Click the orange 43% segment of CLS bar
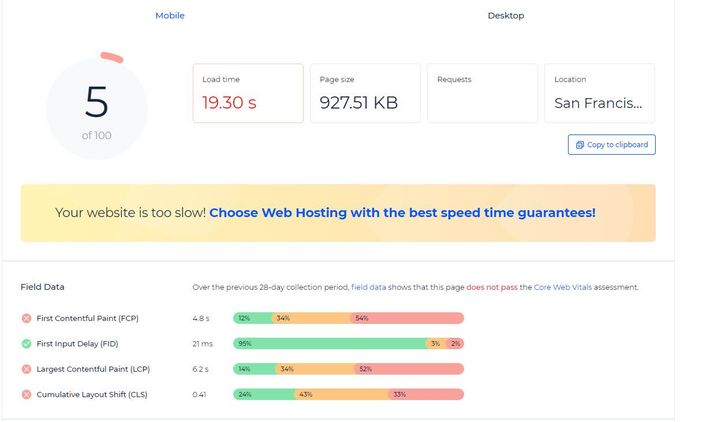This screenshot has height=422, width=725. coord(340,394)
